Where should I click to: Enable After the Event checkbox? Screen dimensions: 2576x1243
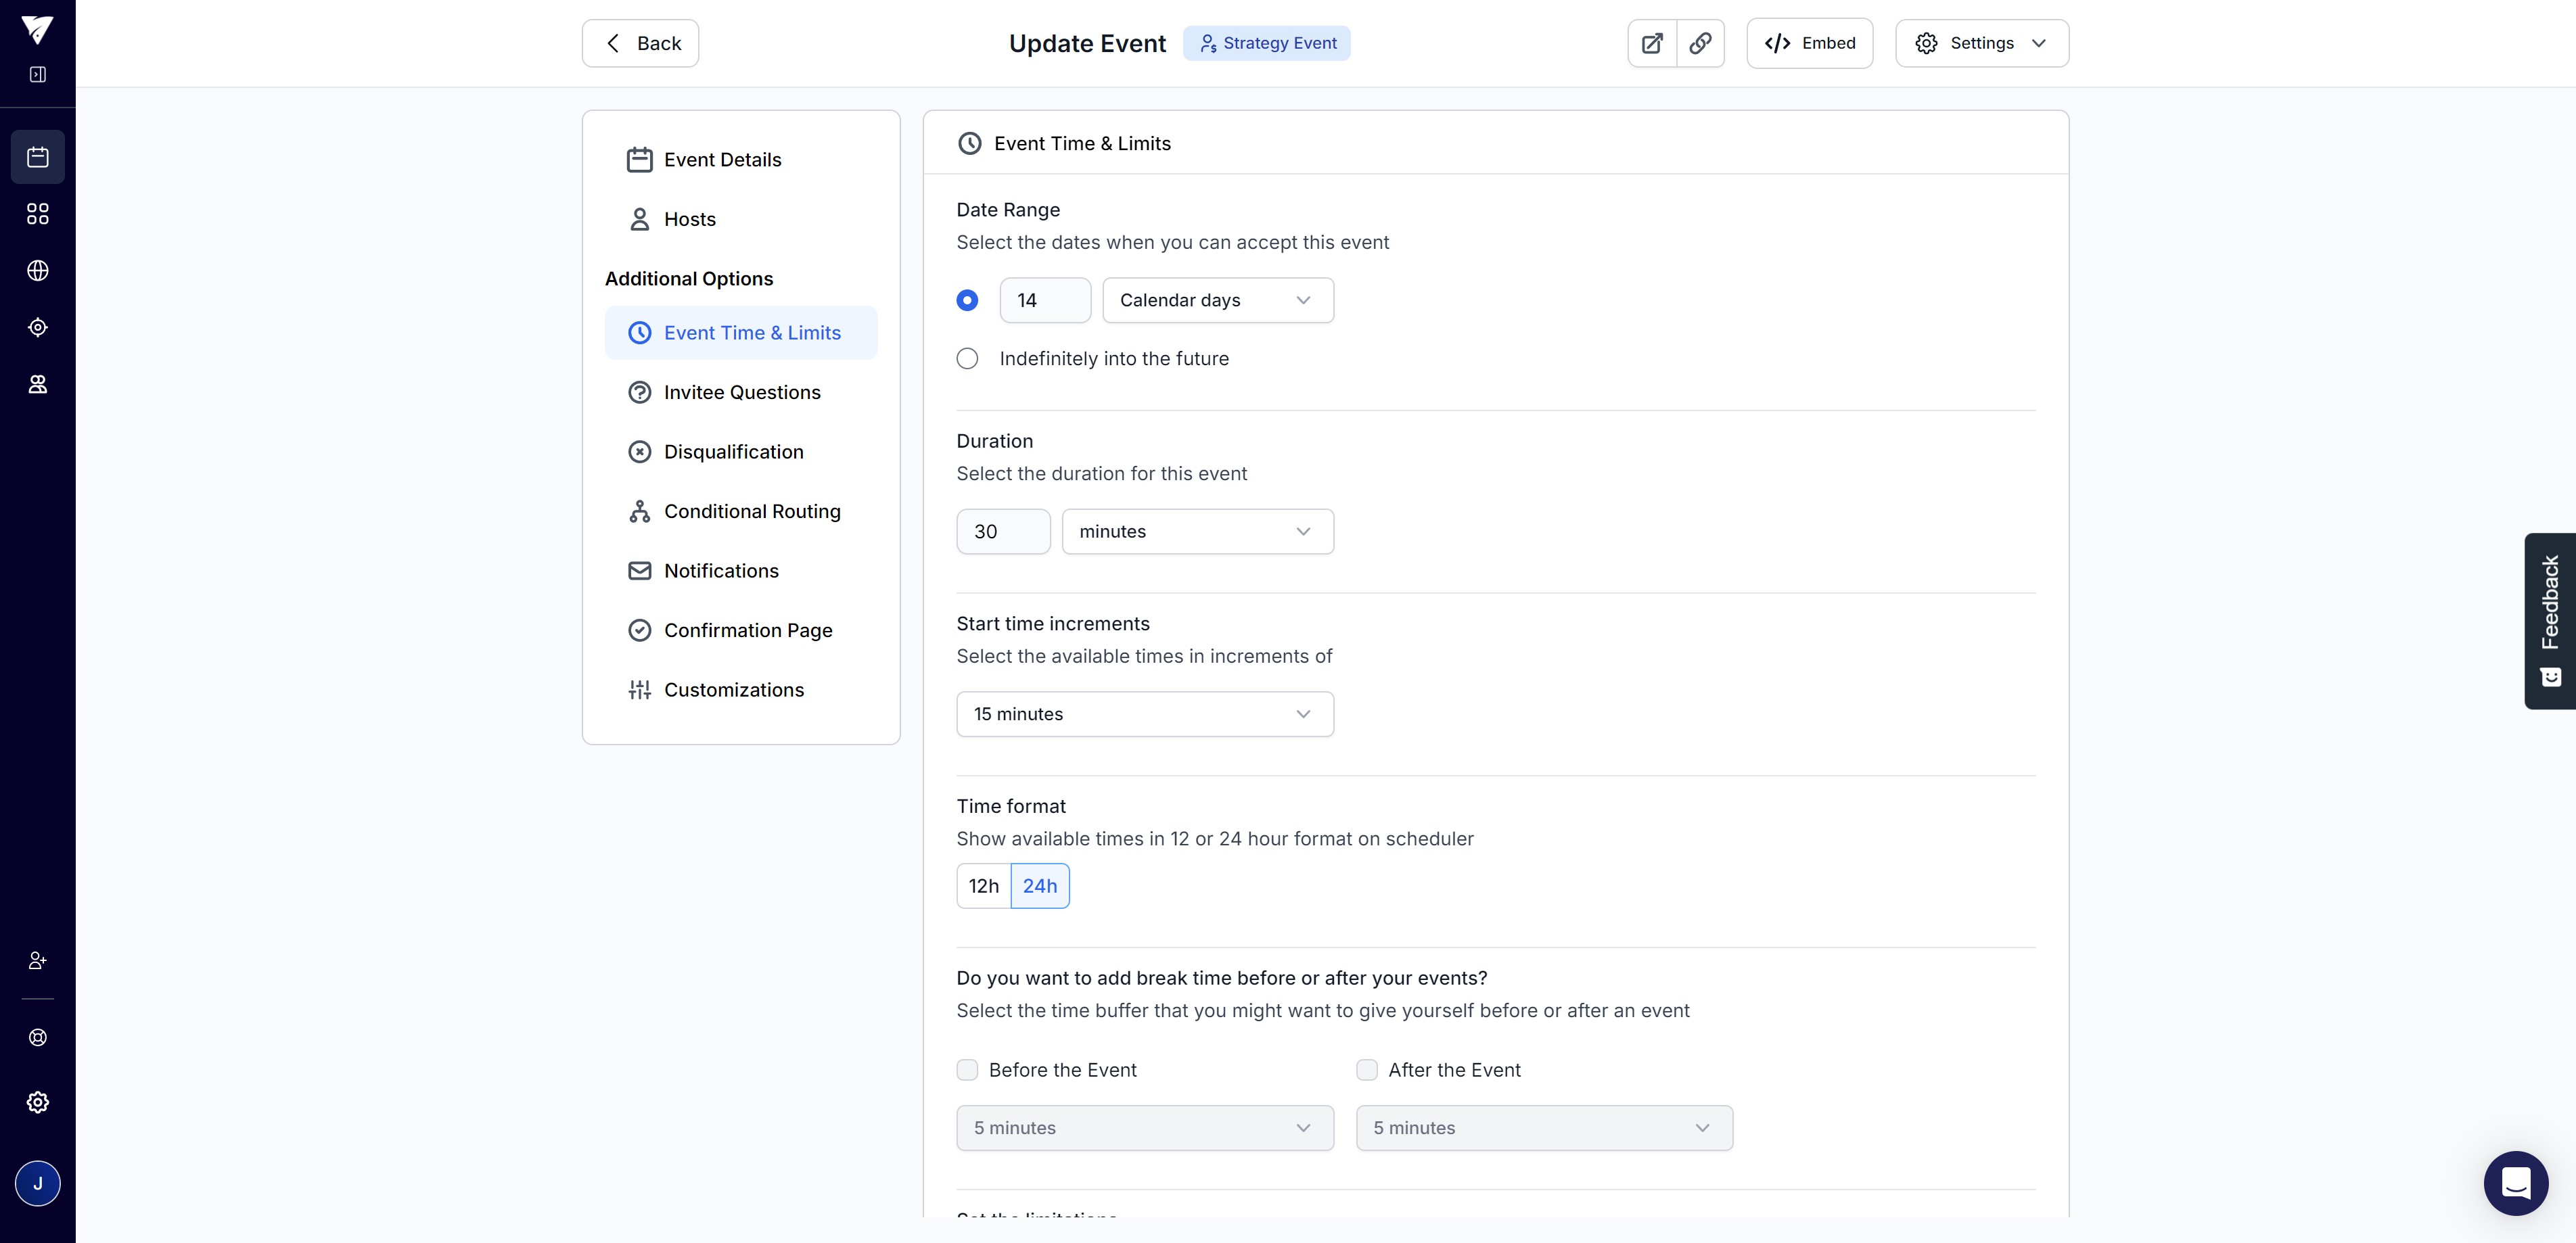click(x=1366, y=1070)
